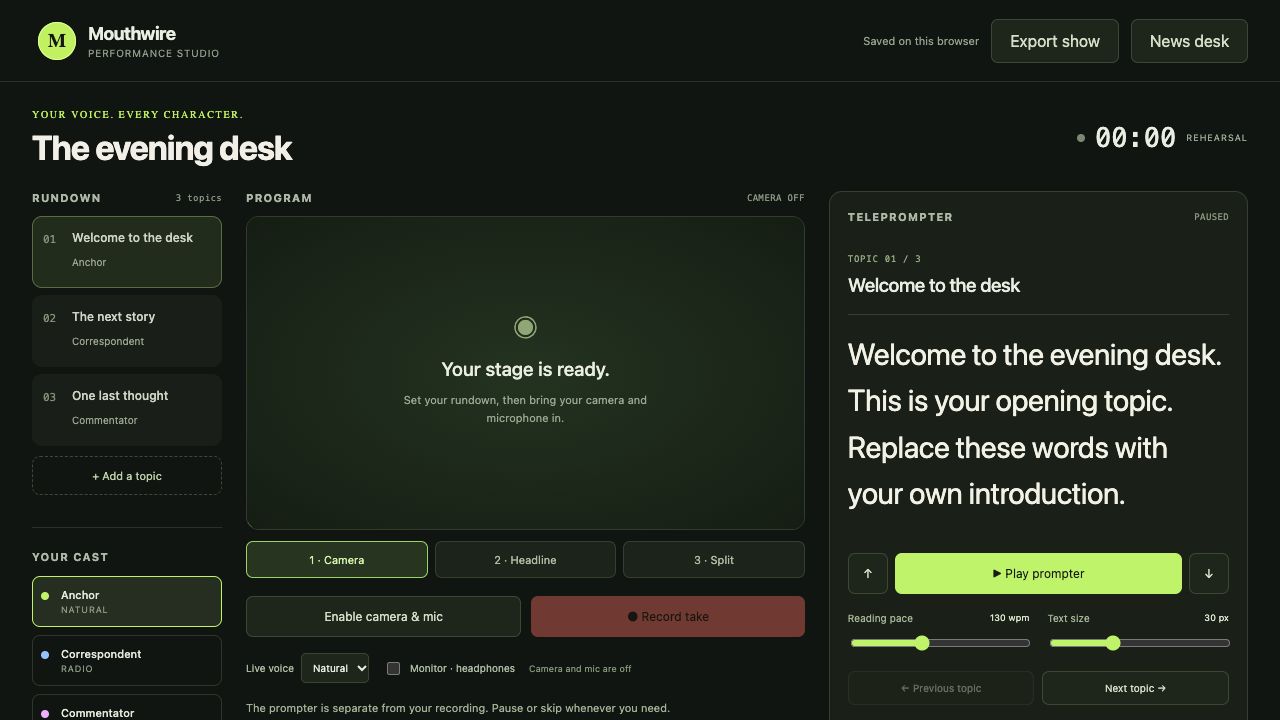Click the teleprompter script text

click(x=1035, y=424)
